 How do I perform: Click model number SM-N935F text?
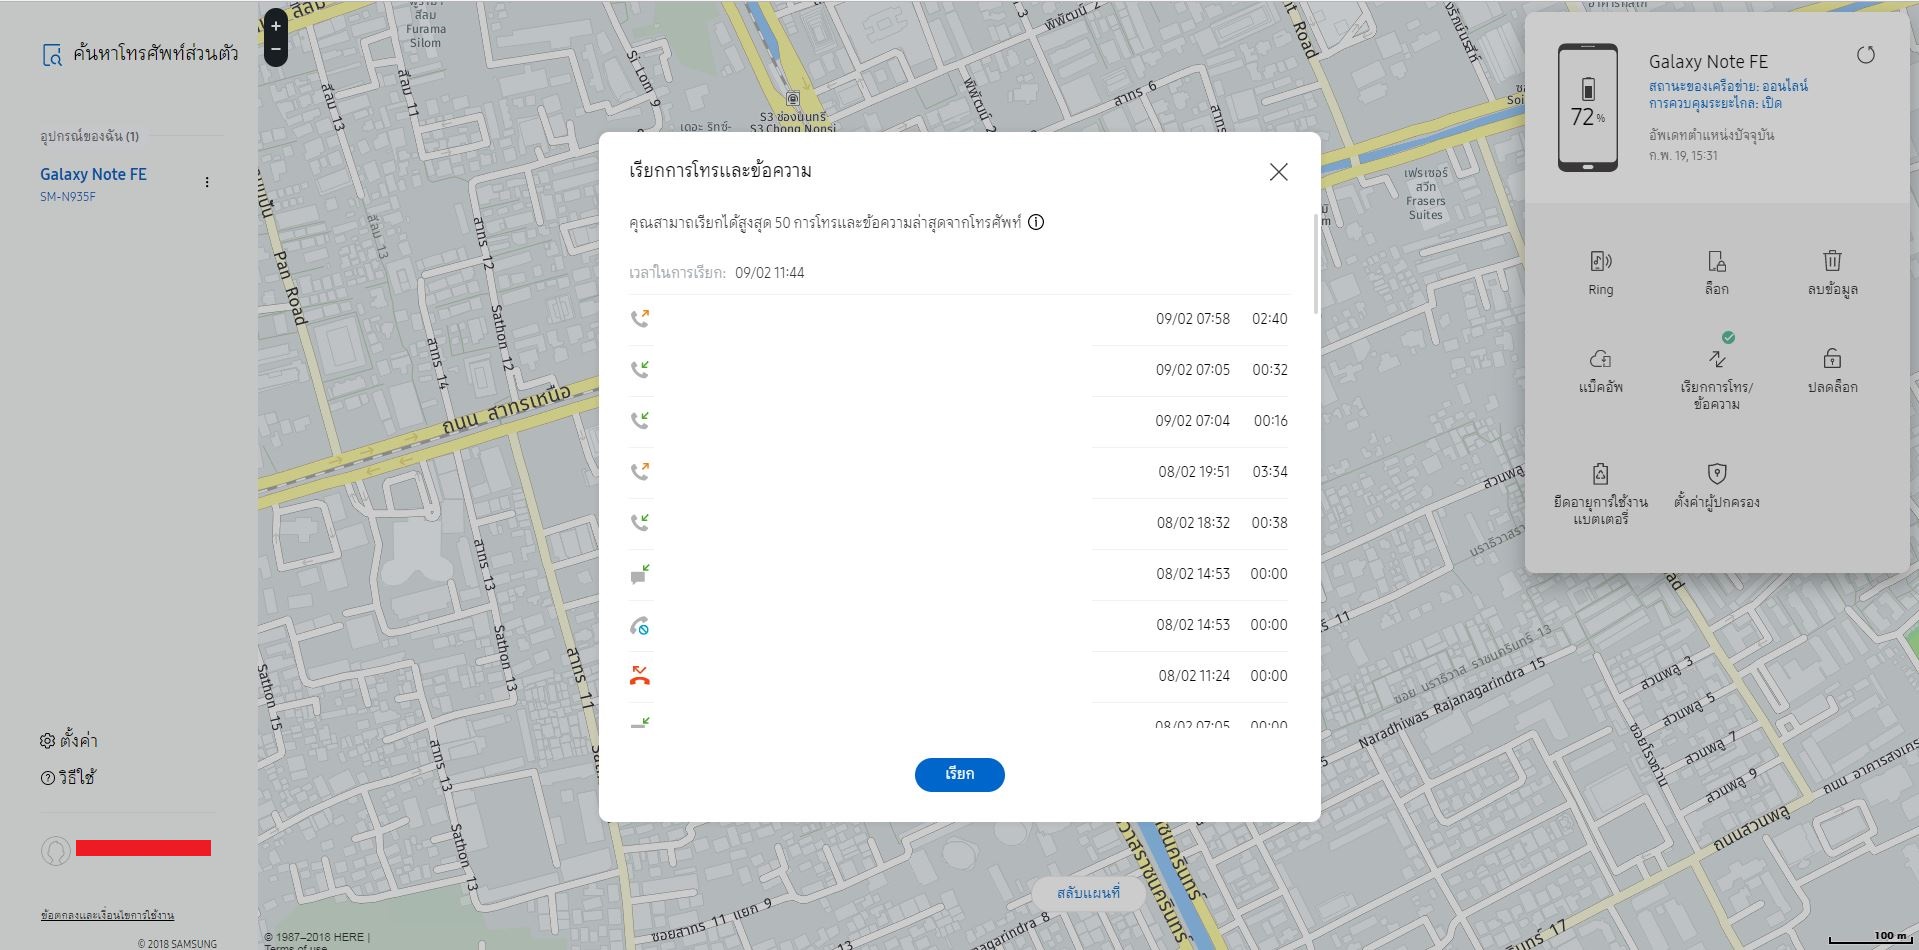tap(68, 197)
